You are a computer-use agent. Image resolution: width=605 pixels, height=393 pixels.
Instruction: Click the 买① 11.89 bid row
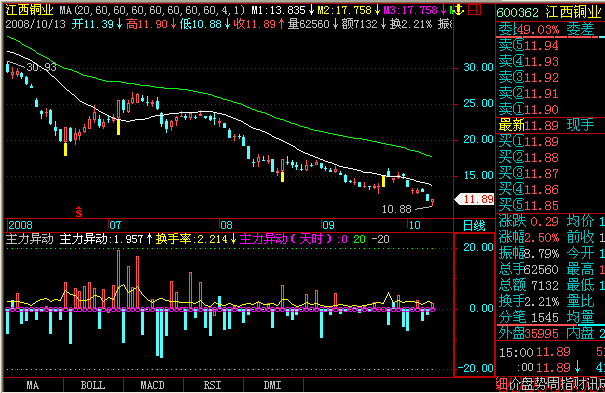tap(529, 142)
